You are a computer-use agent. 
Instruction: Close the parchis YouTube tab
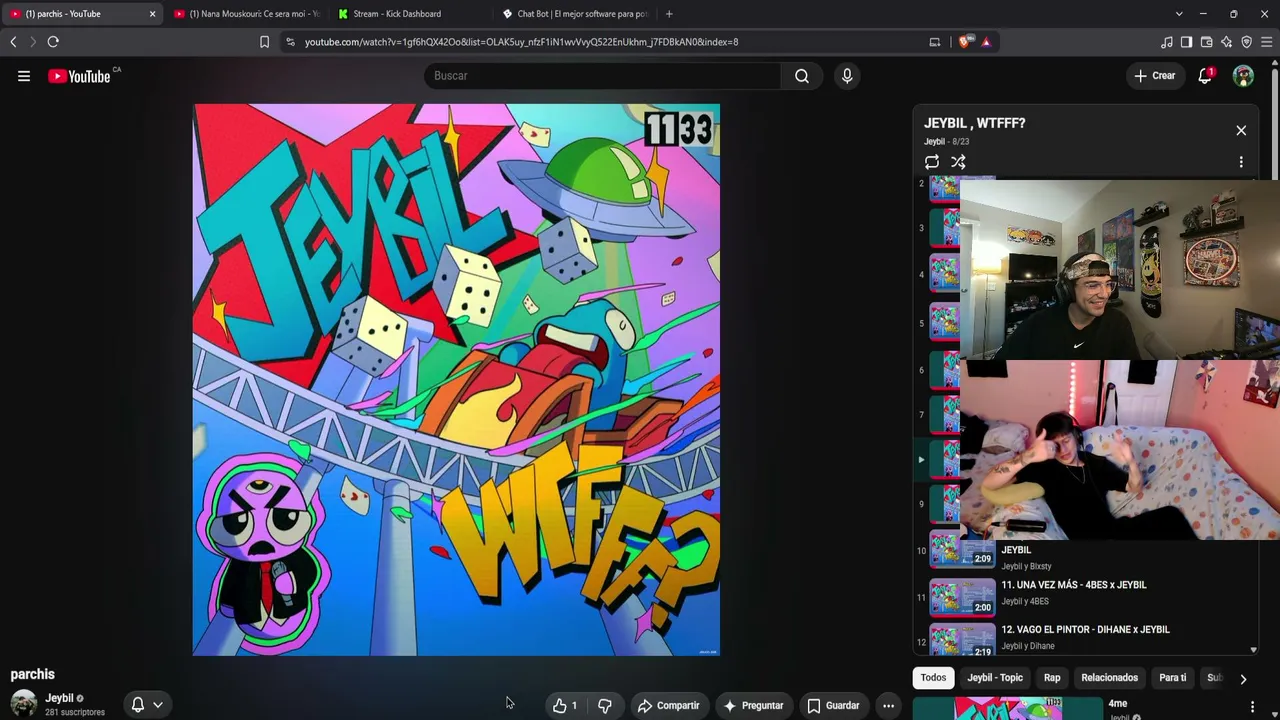(x=152, y=14)
